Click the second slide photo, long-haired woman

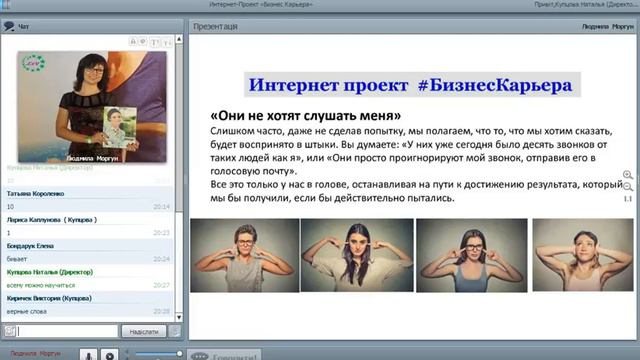tap(357, 255)
